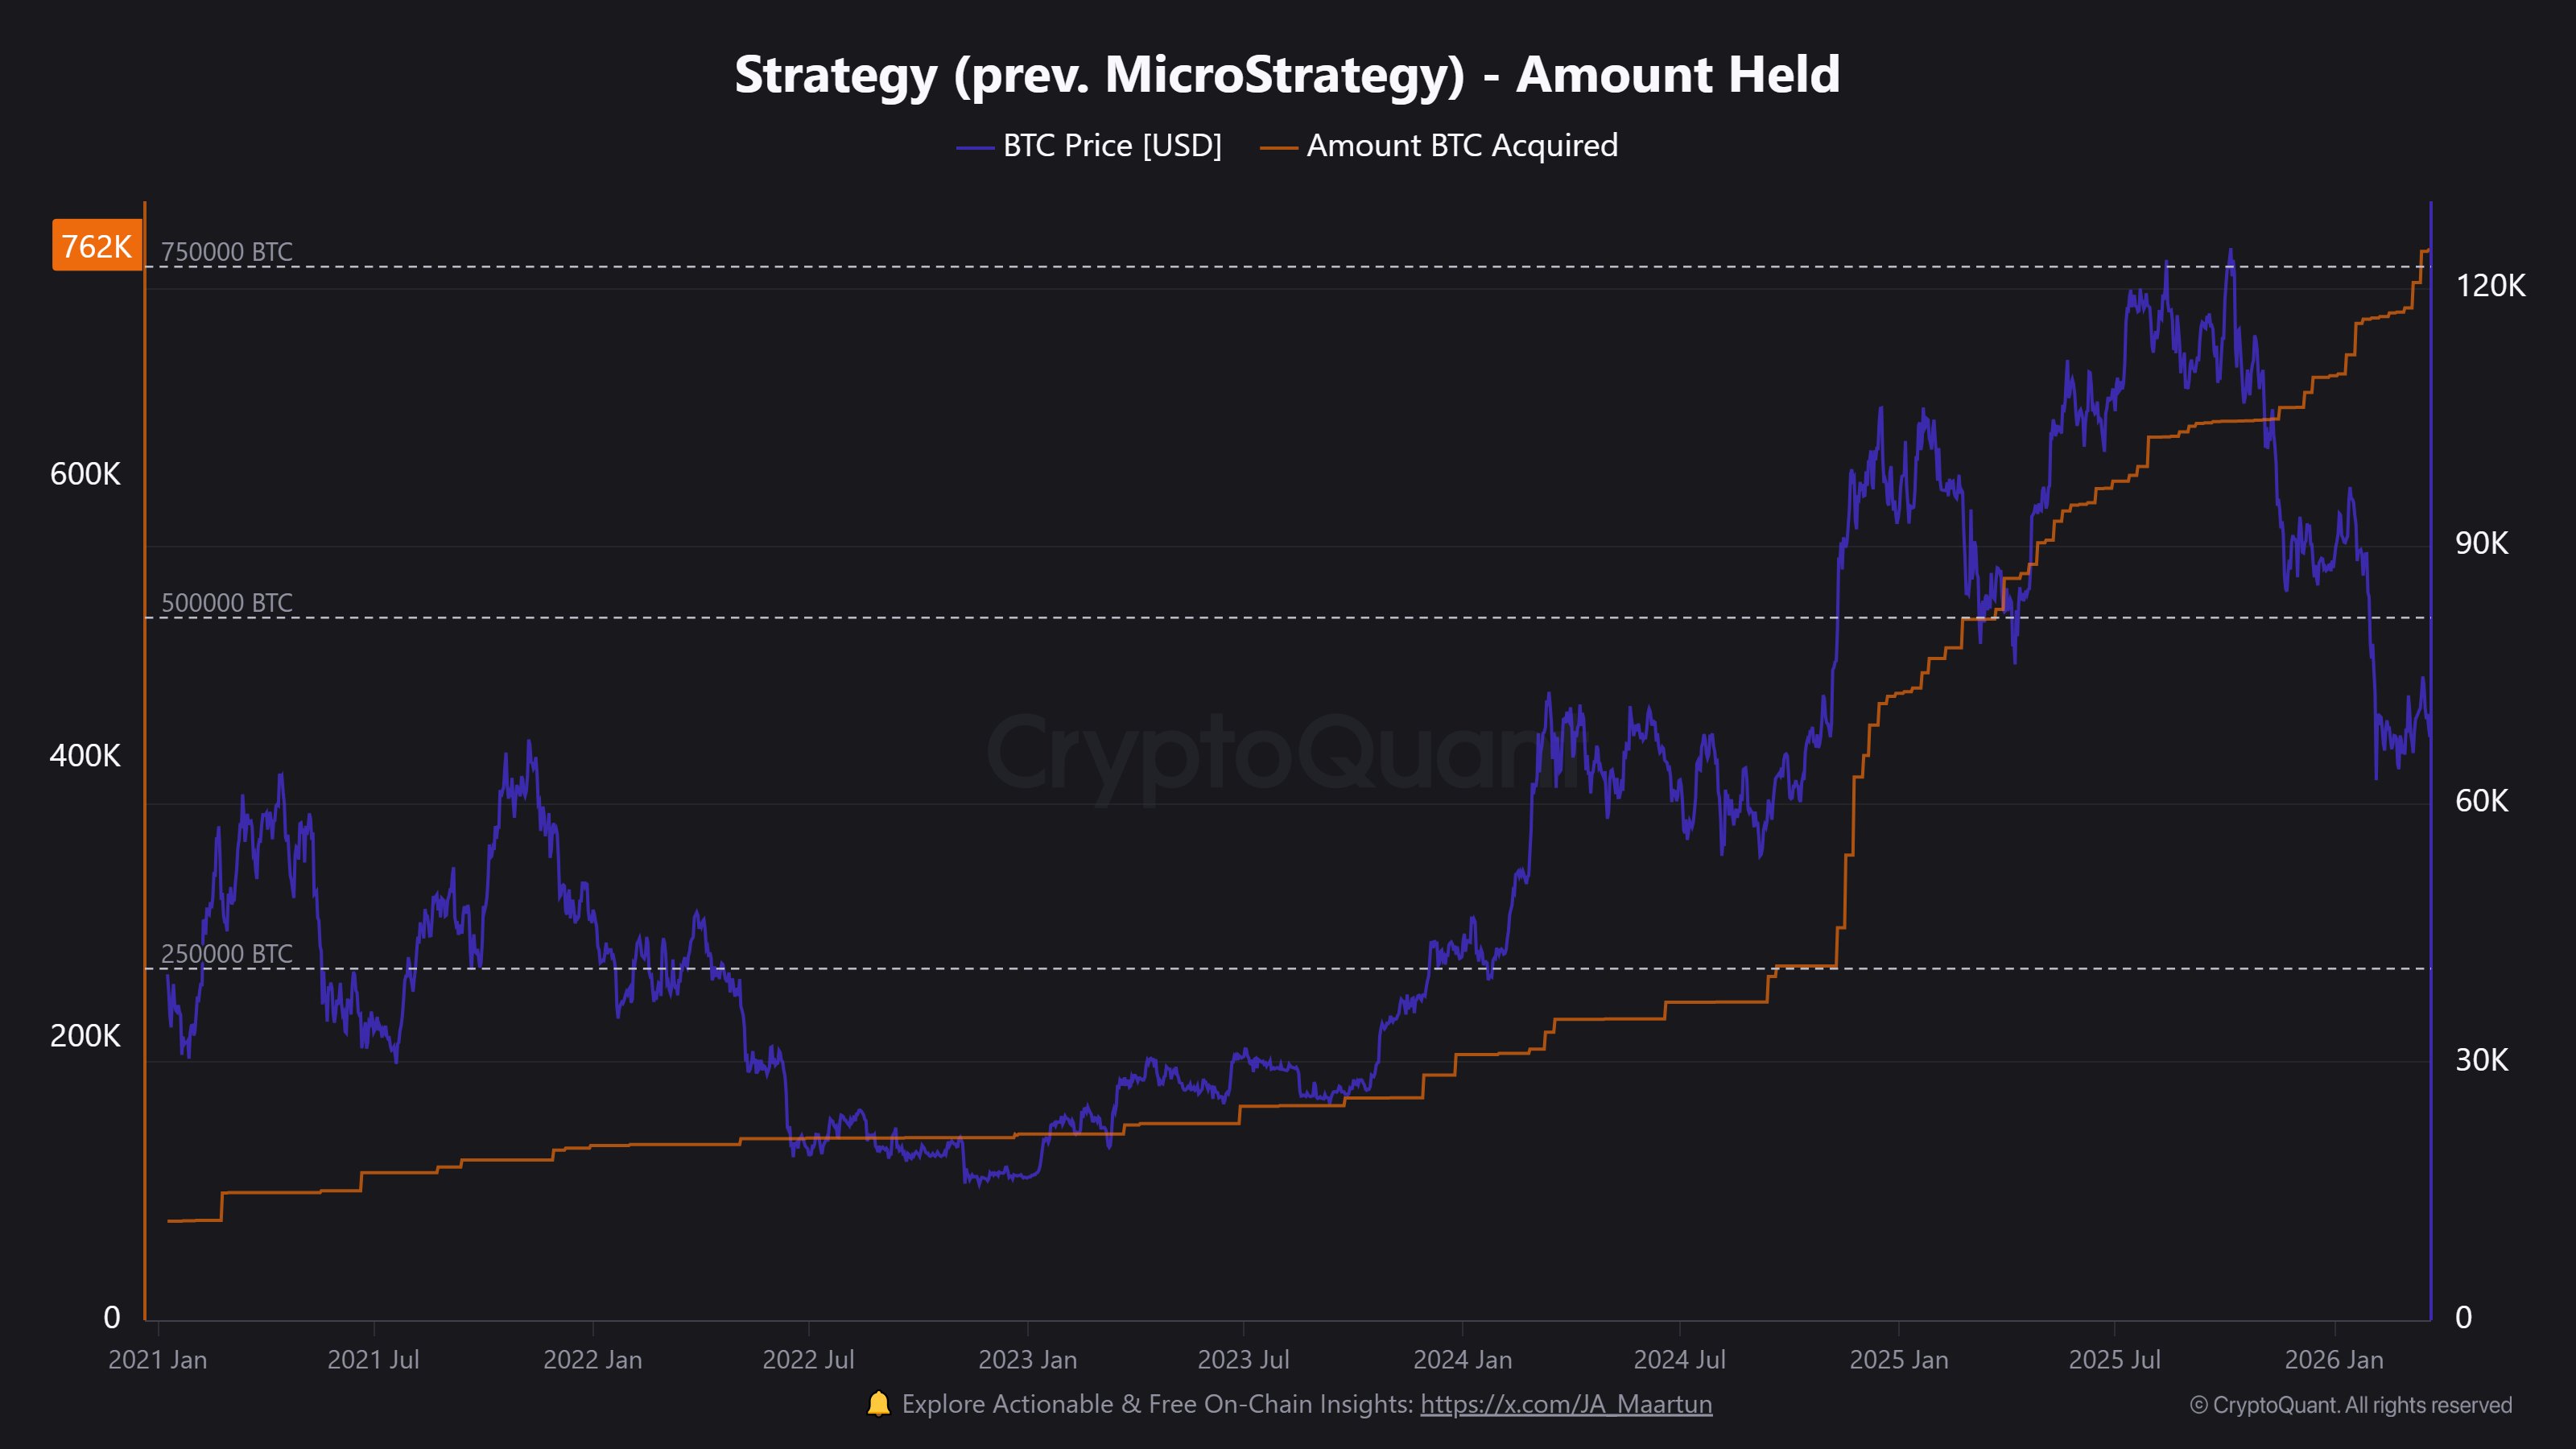Click the 120K right axis label
Screen dimensions: 2576x1449
pyautogui.click(x=2490, y=286)
